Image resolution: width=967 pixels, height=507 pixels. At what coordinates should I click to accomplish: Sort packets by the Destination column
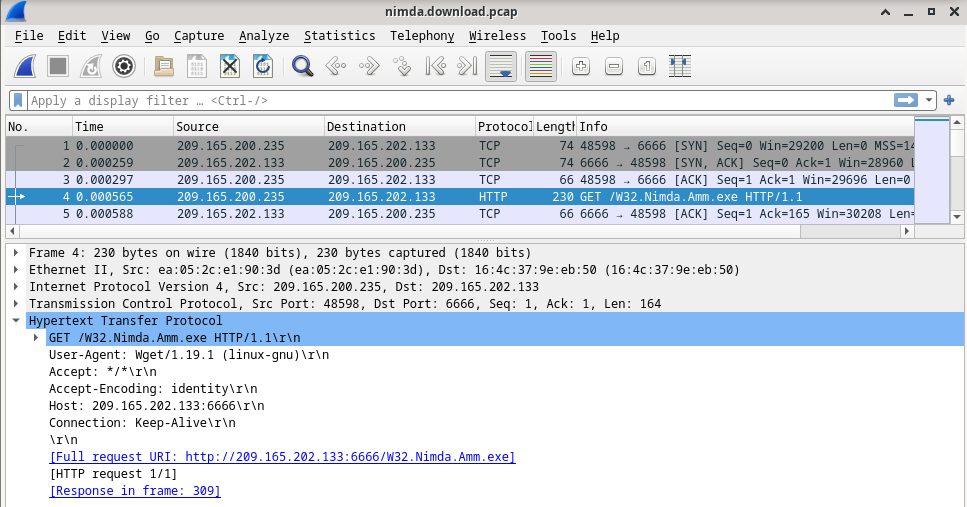(x=400, y=126)
